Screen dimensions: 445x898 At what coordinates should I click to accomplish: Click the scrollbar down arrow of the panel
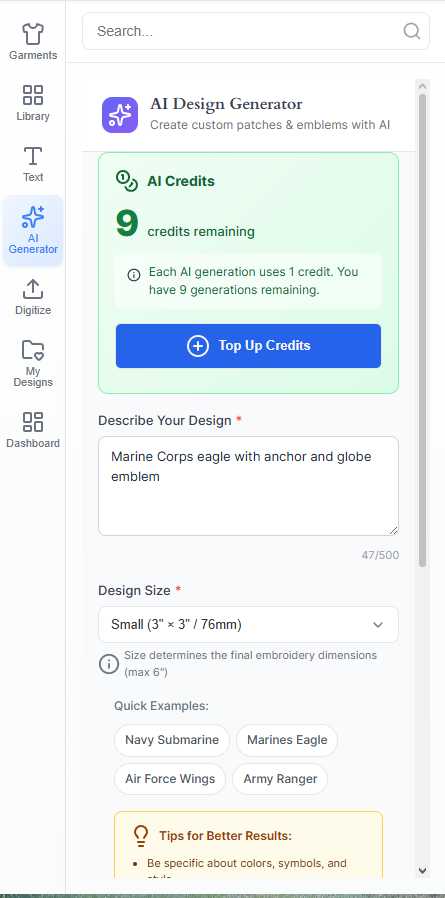pos(423,871)
